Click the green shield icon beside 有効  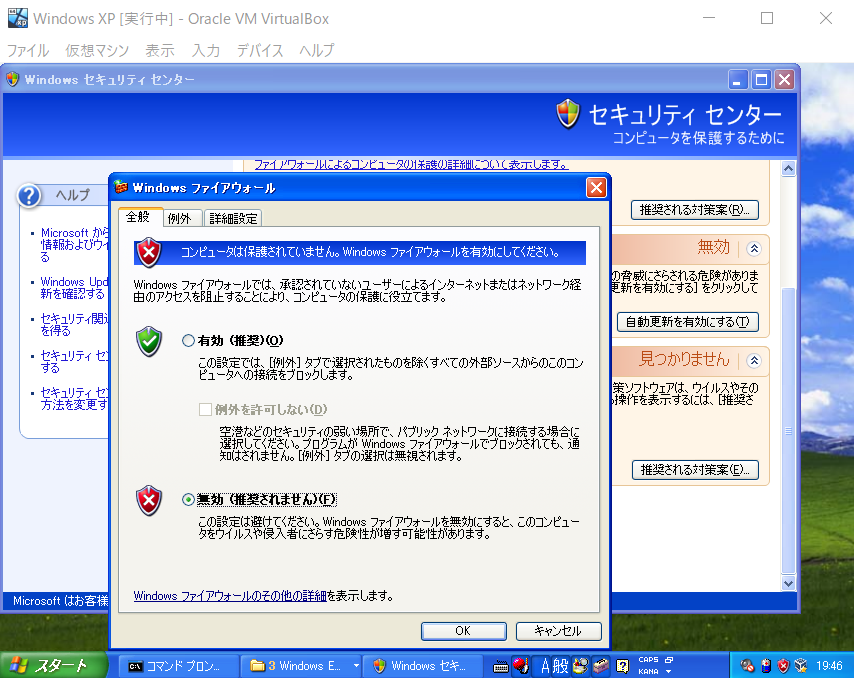point(149,341)
